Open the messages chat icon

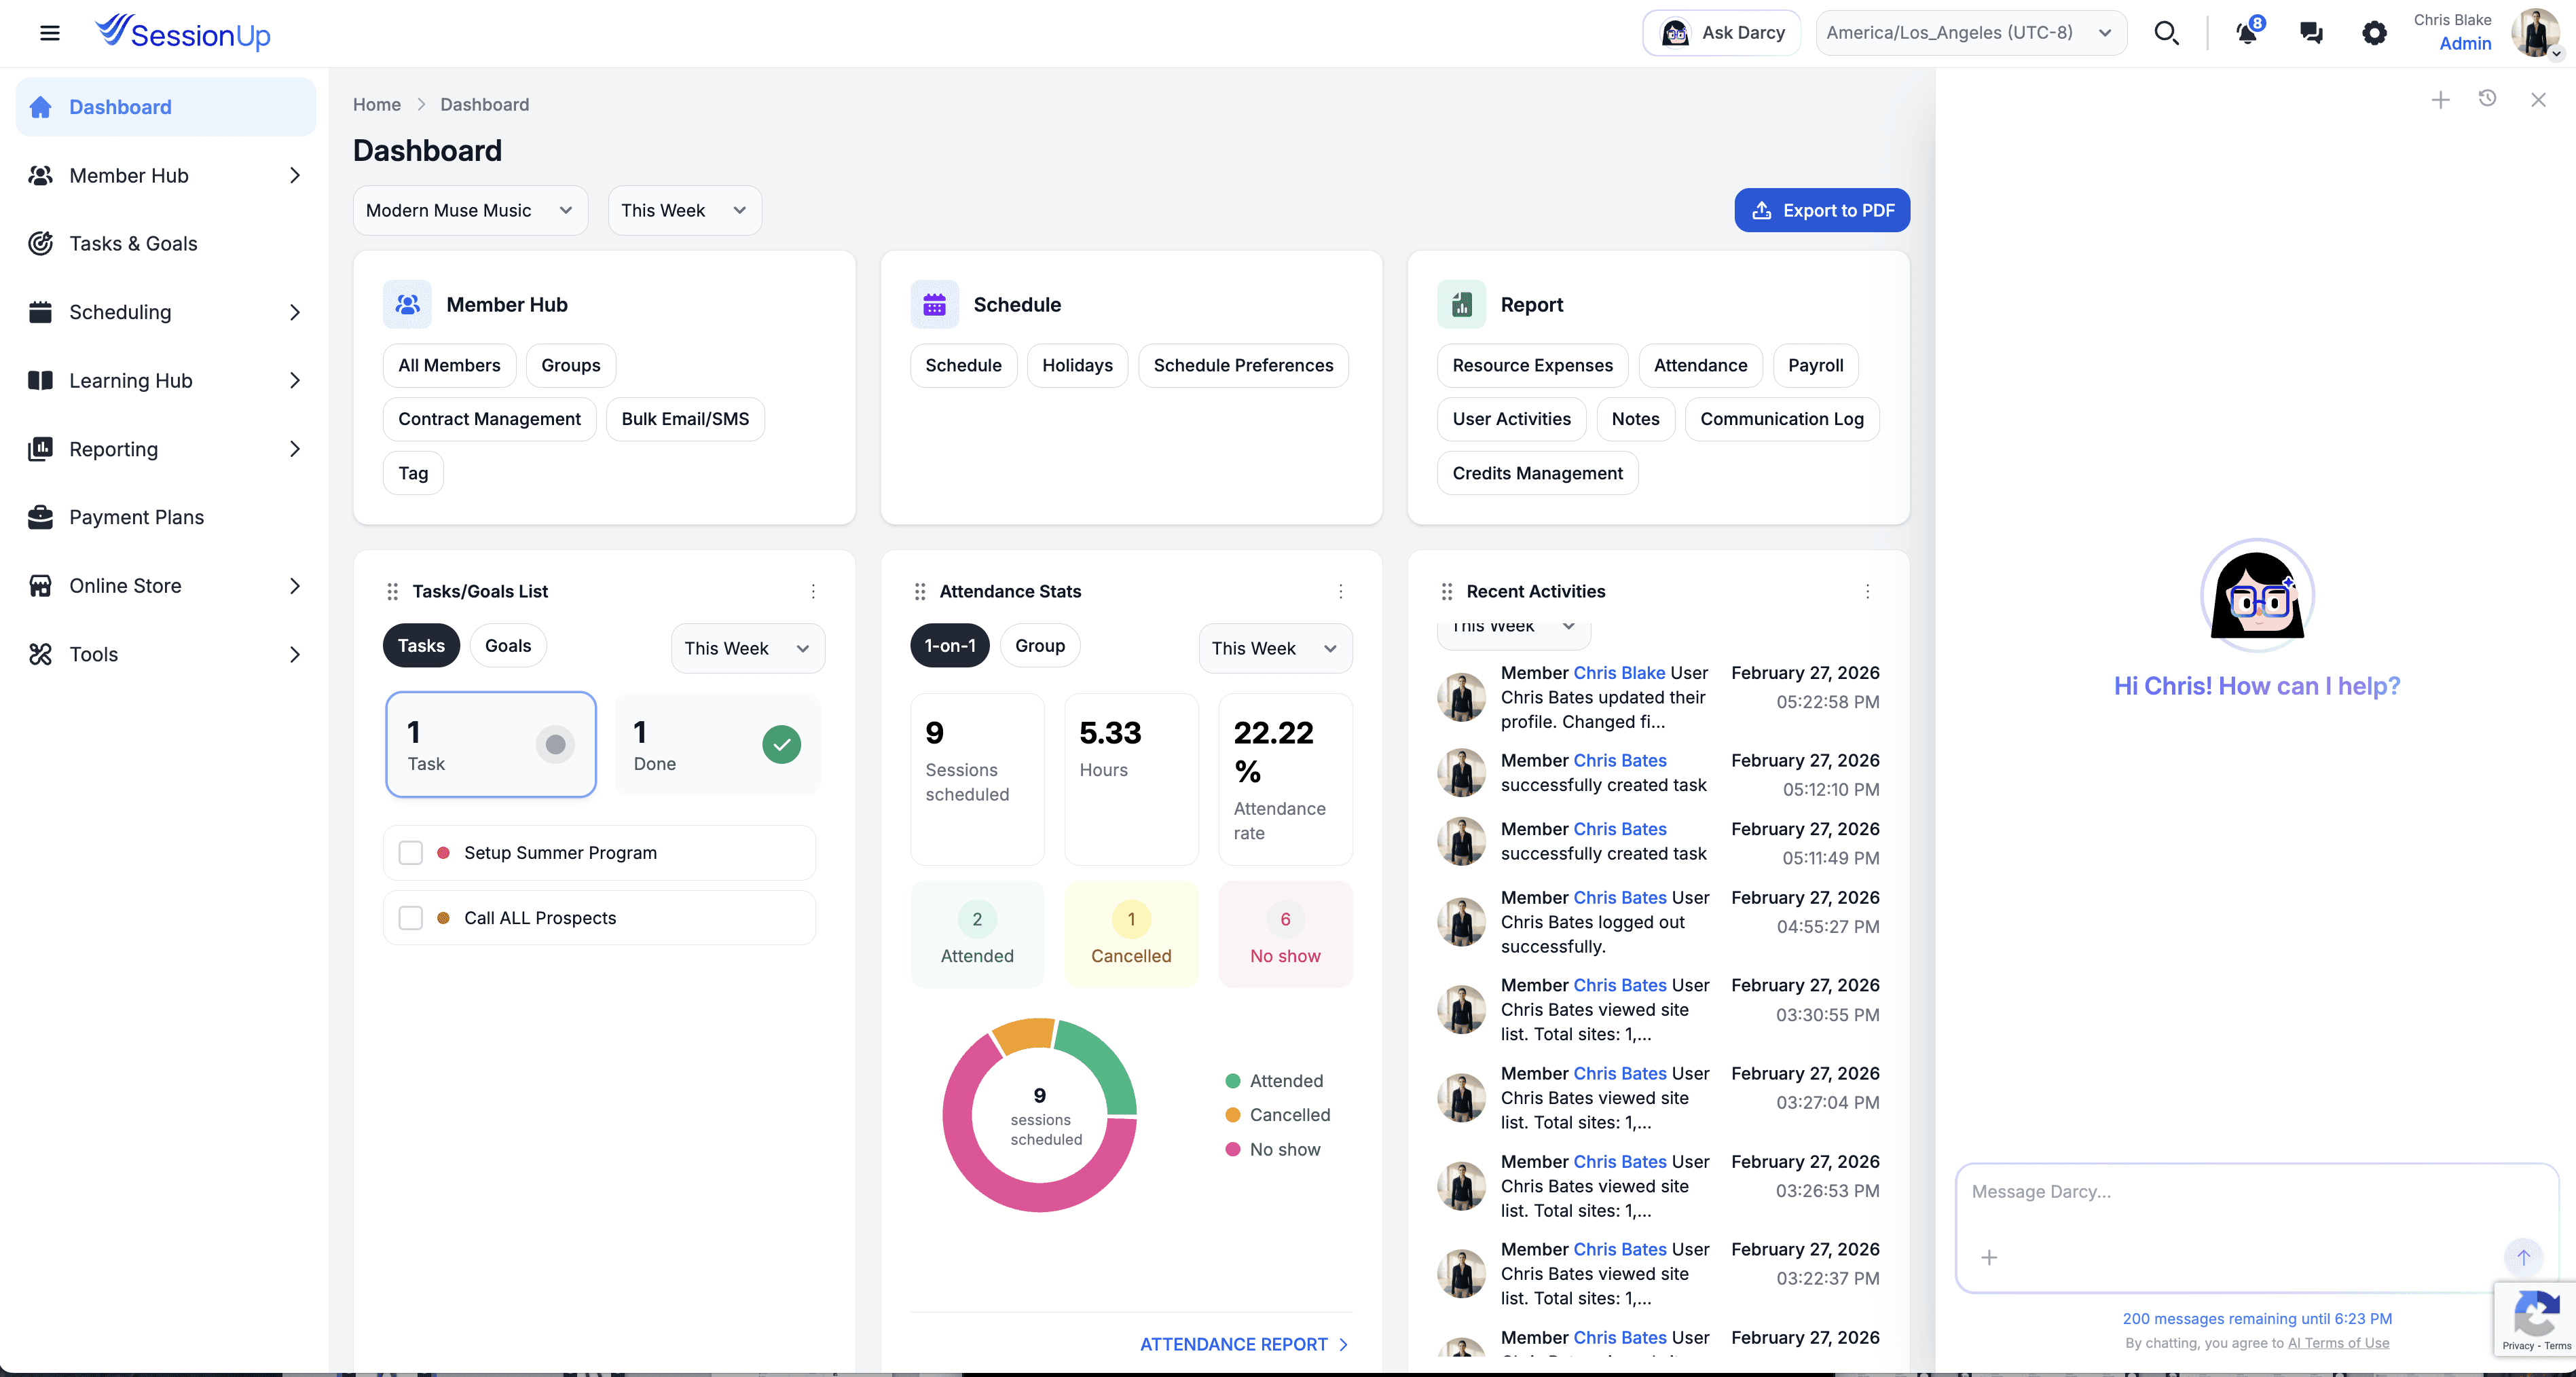2311,32
